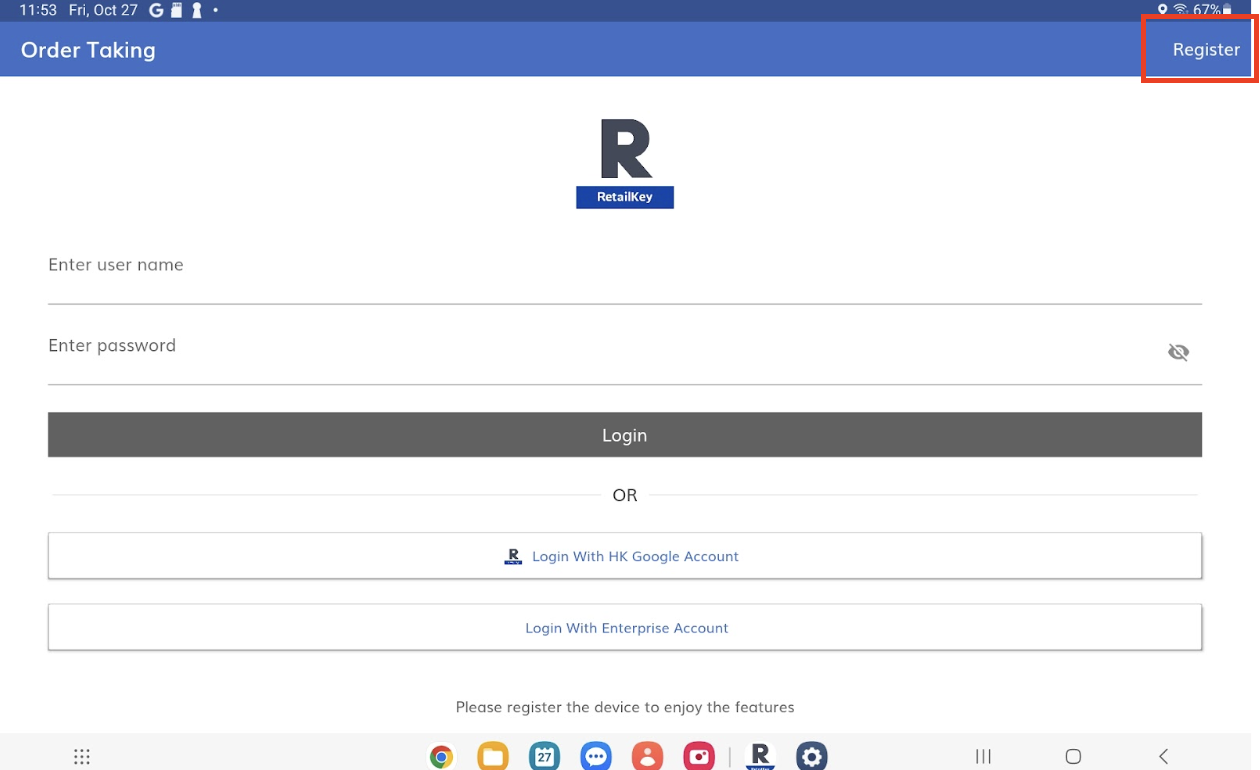Image resolution: width=1260 pixels, height=770 pixels.
Task: Click Register in the top bar
Action: coord(1205,49)
